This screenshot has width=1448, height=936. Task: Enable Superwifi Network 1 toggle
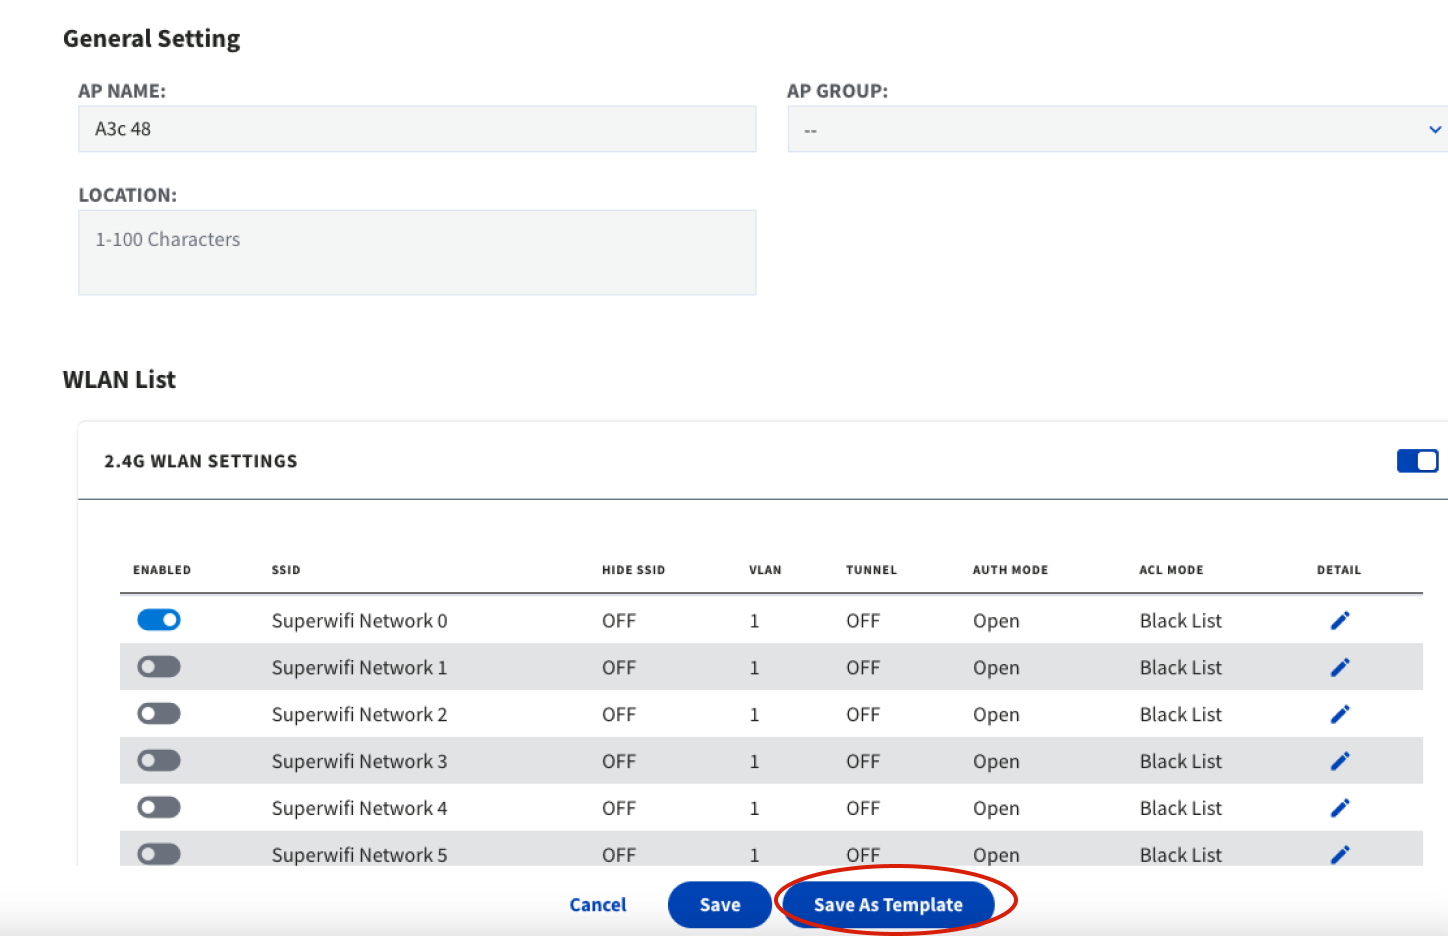pyautogui.click(x=159, y=667)
